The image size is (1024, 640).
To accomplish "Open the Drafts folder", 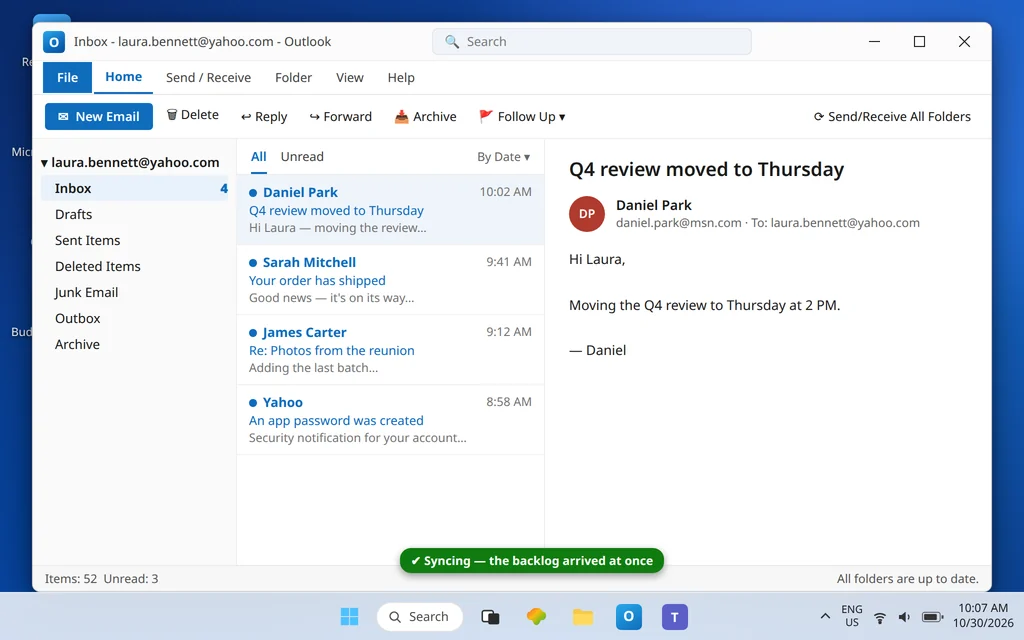I will [x=135, y=214].
